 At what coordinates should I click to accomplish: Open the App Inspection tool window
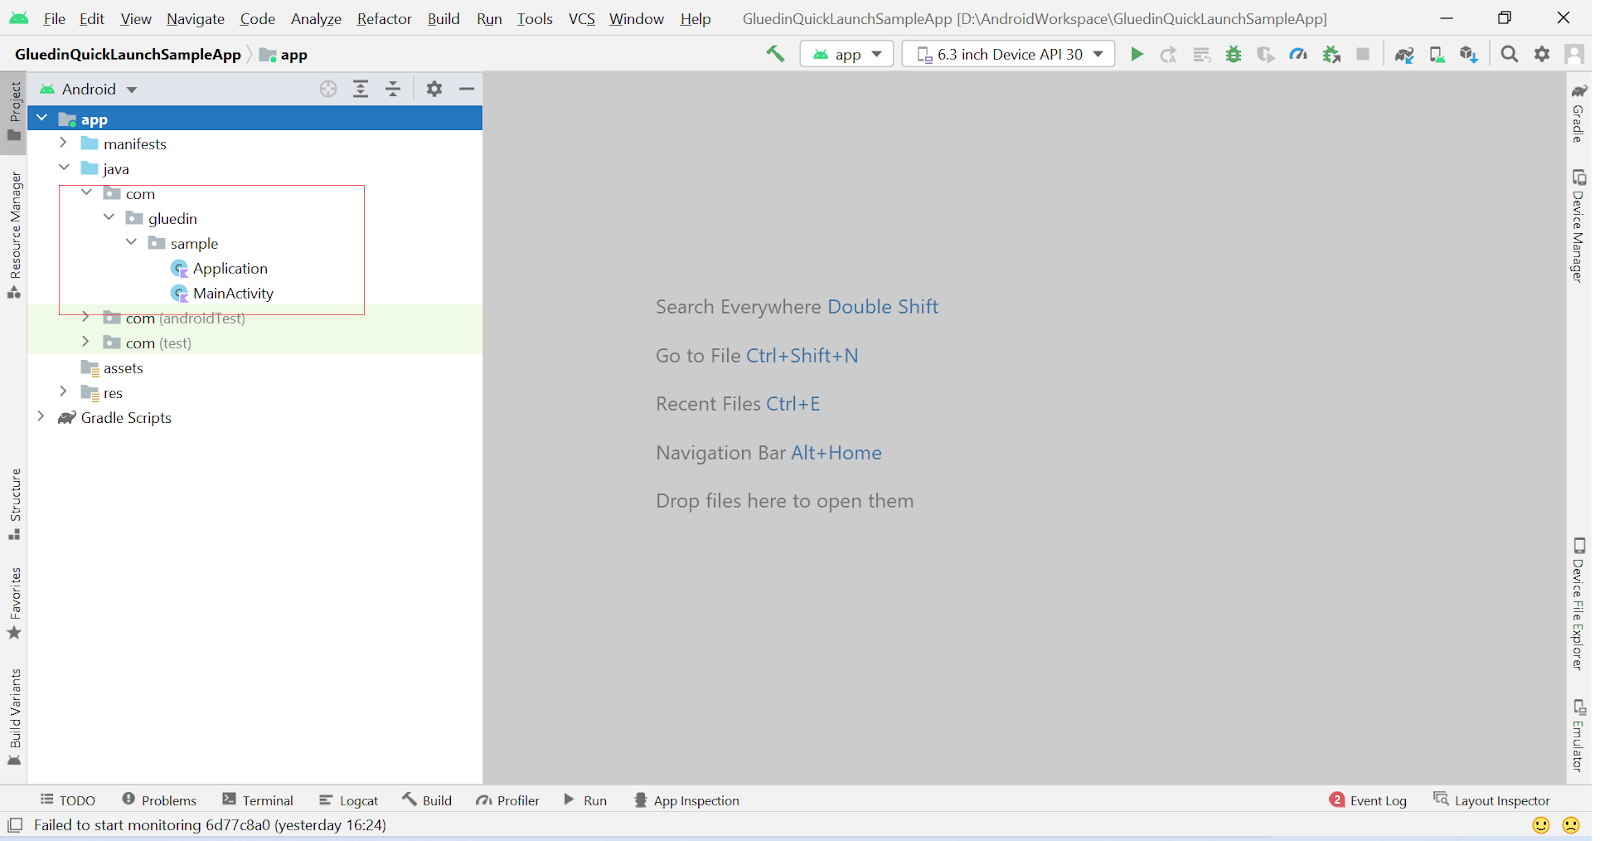(686, 800)
